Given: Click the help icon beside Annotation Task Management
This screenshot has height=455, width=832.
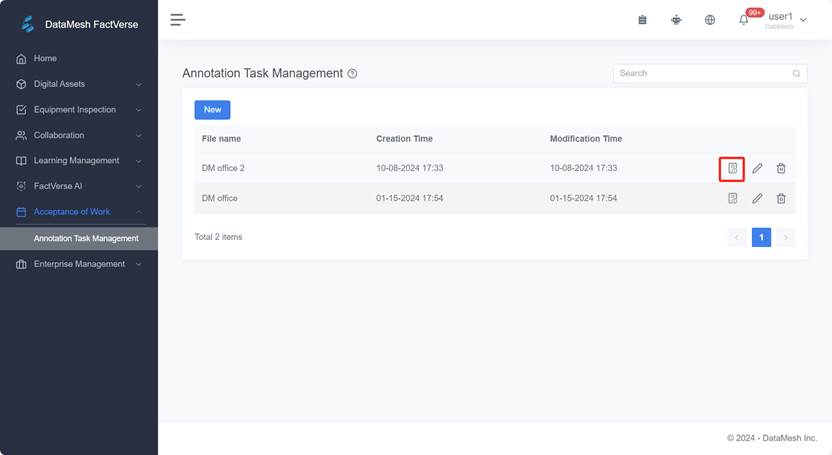Looking at the screenshot, I should click(352, 74).
